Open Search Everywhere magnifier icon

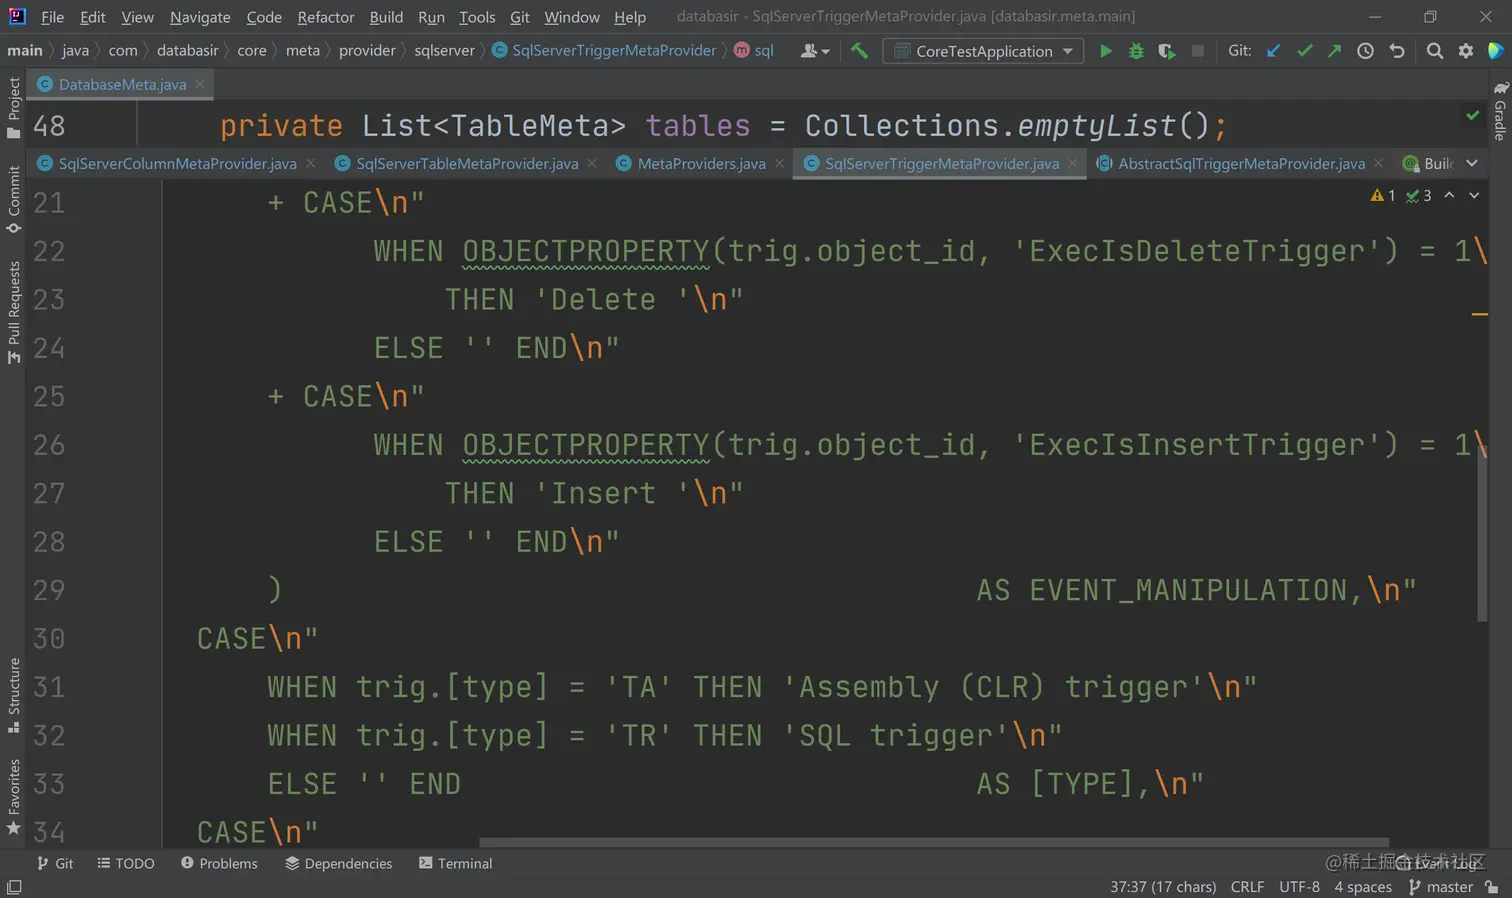pos(1435,50)
